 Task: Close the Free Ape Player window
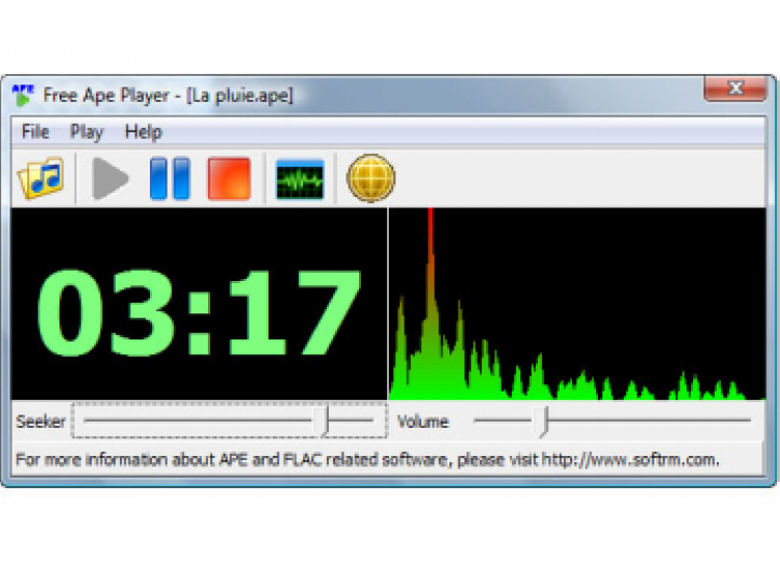pyautogui.click(x=735, y=89)
